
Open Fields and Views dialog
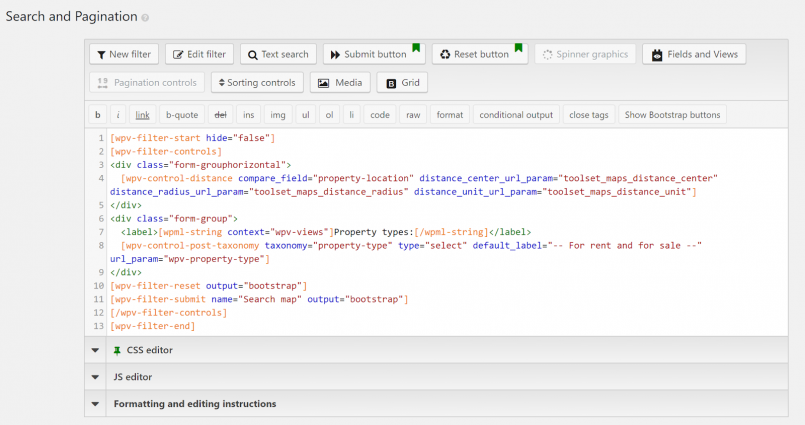tap(694, 54)
